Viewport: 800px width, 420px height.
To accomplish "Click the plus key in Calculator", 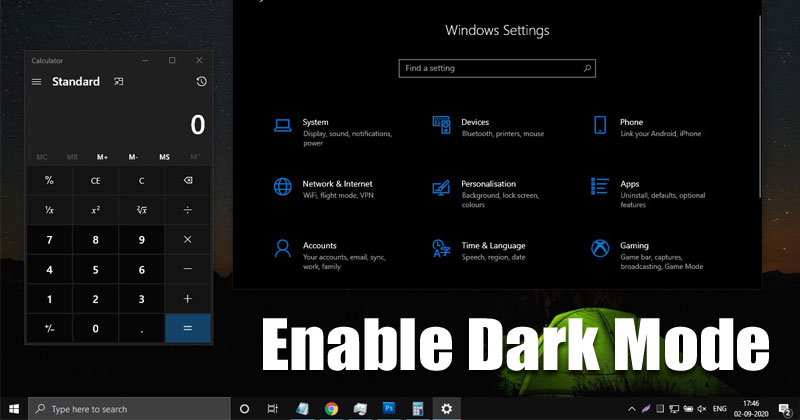I will click(x=188, y=299).
